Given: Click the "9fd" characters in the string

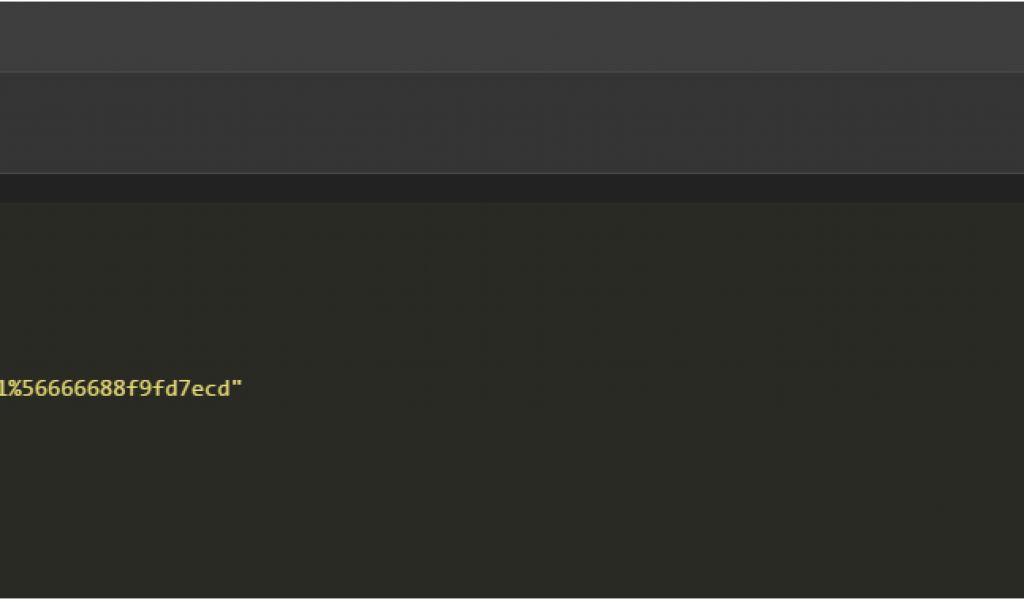Looking at the screenshot, I should (x=160, y=388).
